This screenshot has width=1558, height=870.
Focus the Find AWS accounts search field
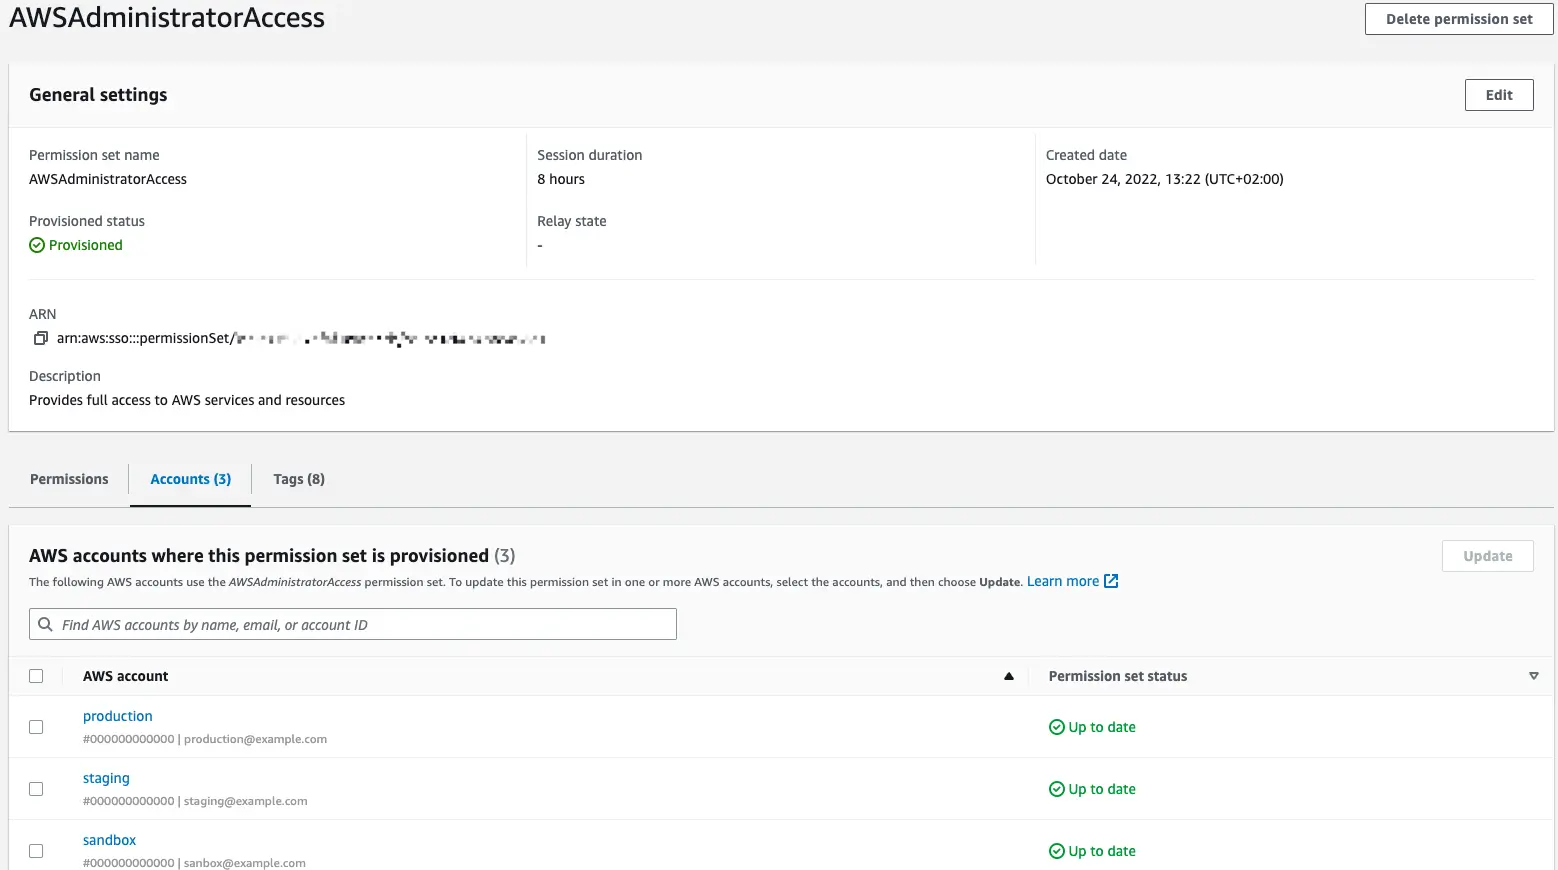[x=353, y=624]
